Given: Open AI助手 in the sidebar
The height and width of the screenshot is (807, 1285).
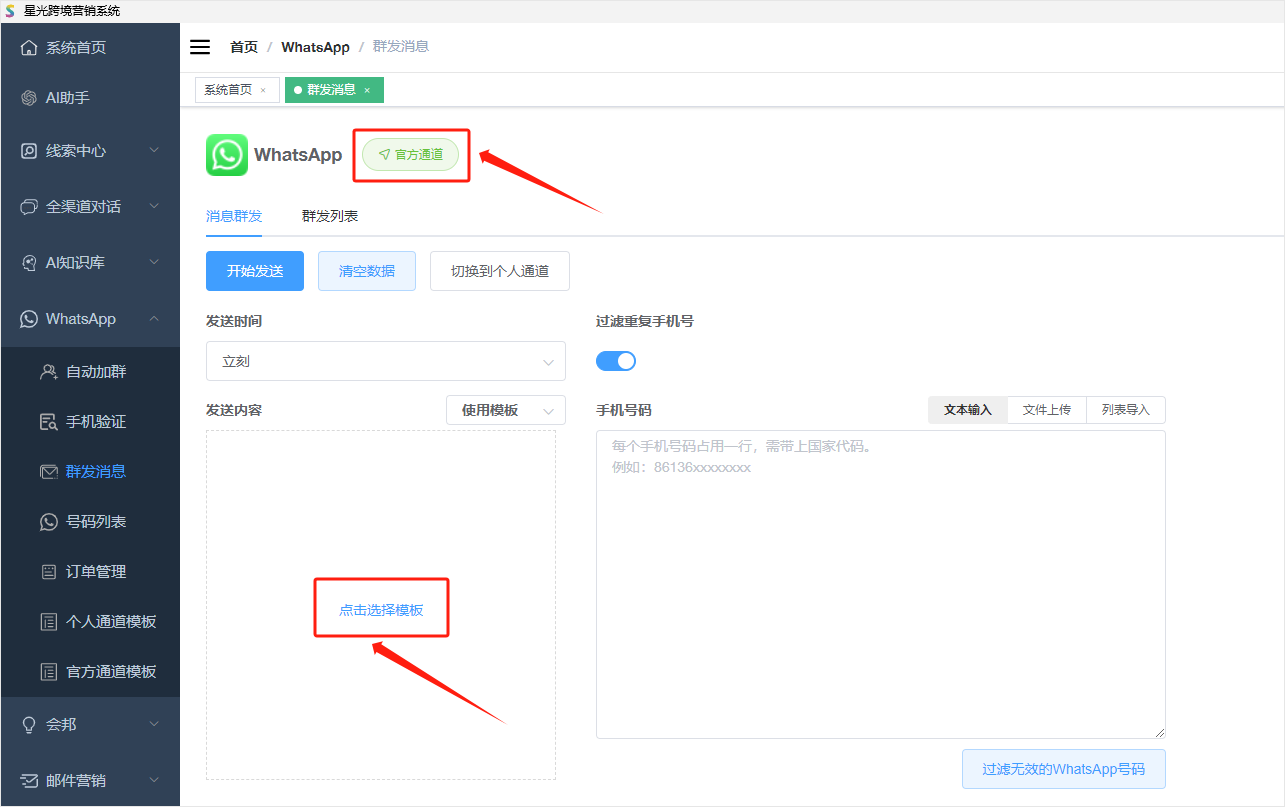Looking at the screenshot, I should coord(90,98).
